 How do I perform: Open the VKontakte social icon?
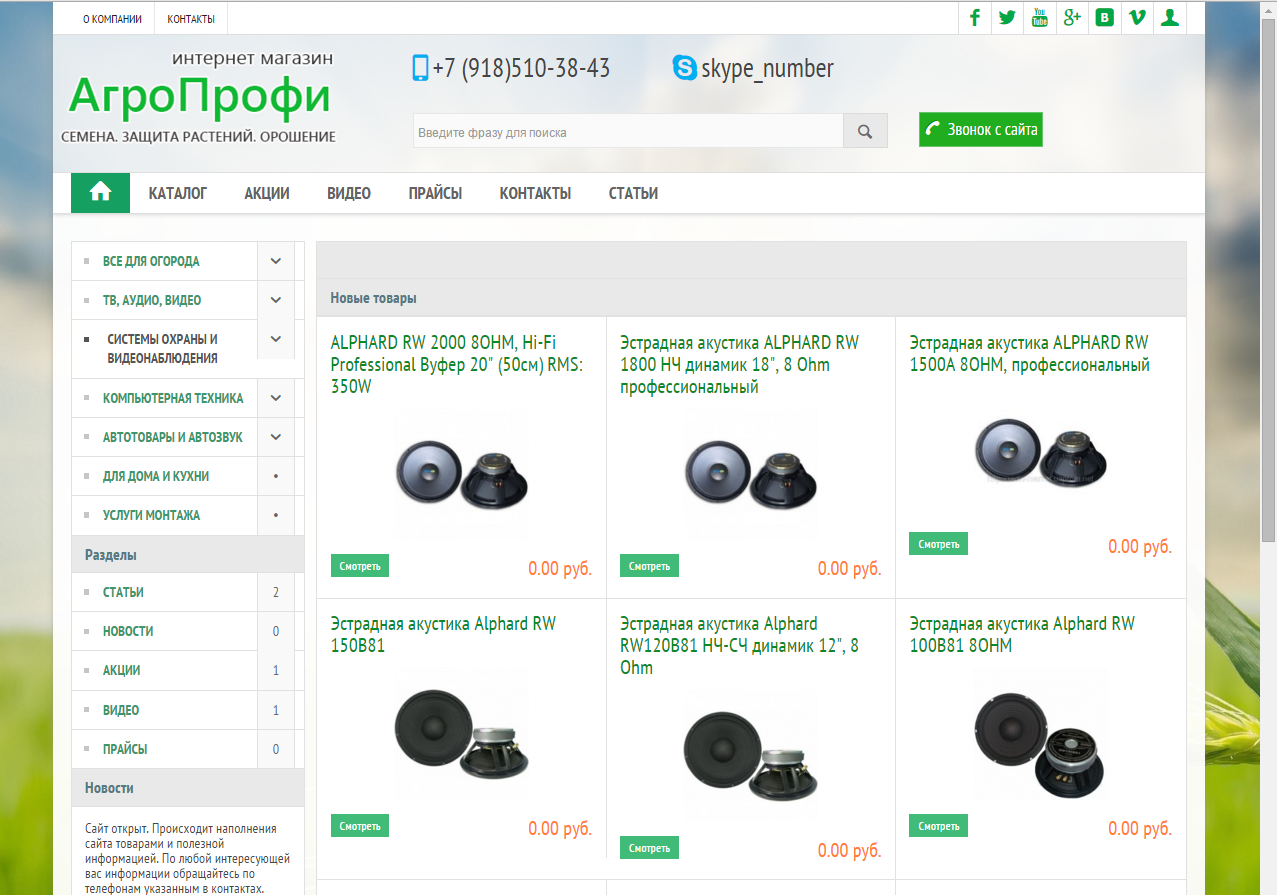(x=1105, y=18)
